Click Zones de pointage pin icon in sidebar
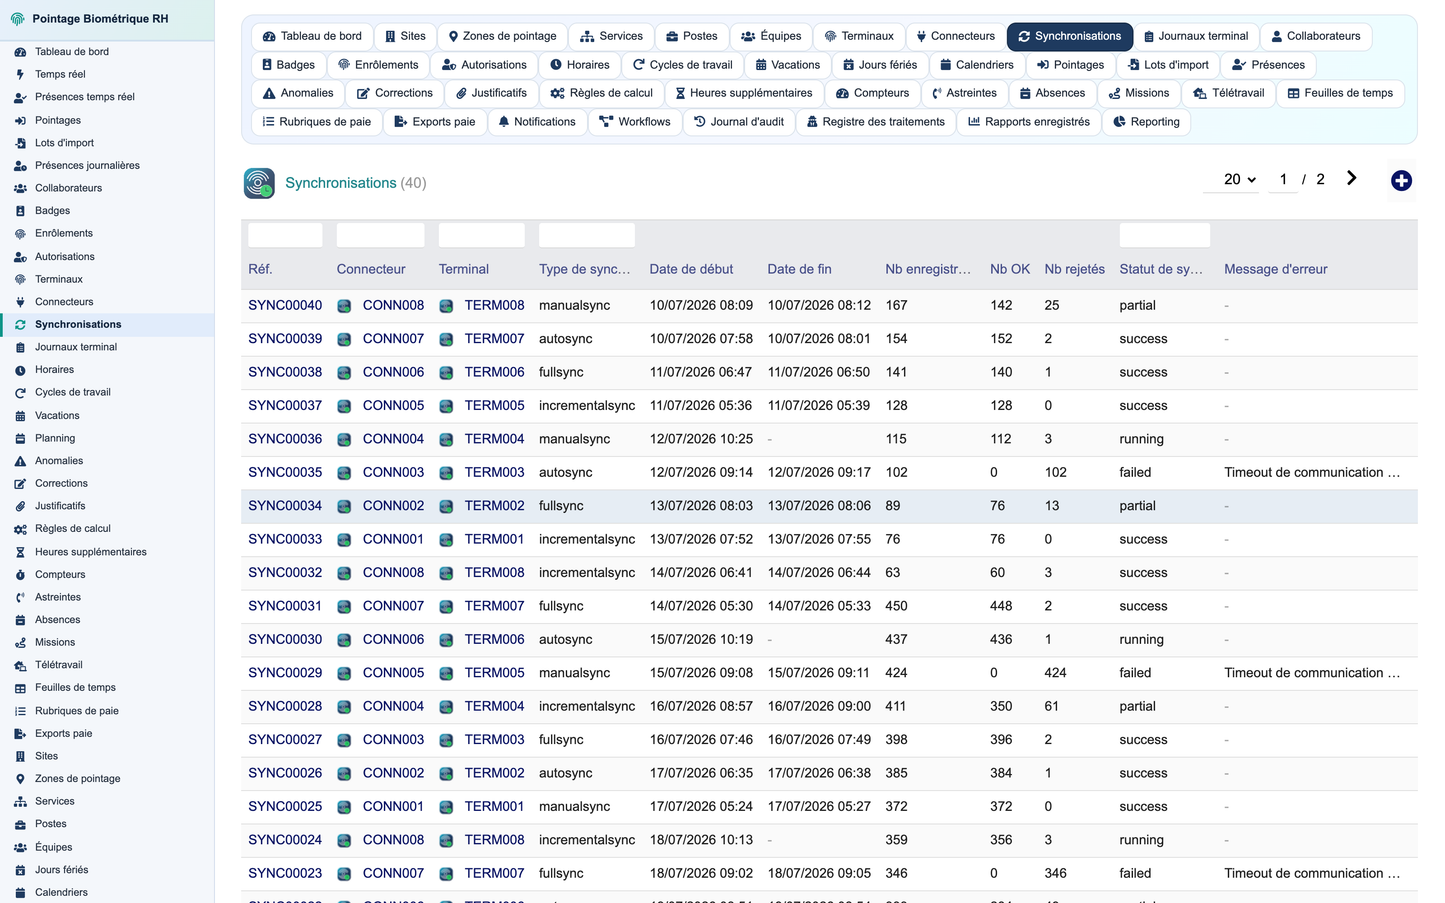 point(20,779)
